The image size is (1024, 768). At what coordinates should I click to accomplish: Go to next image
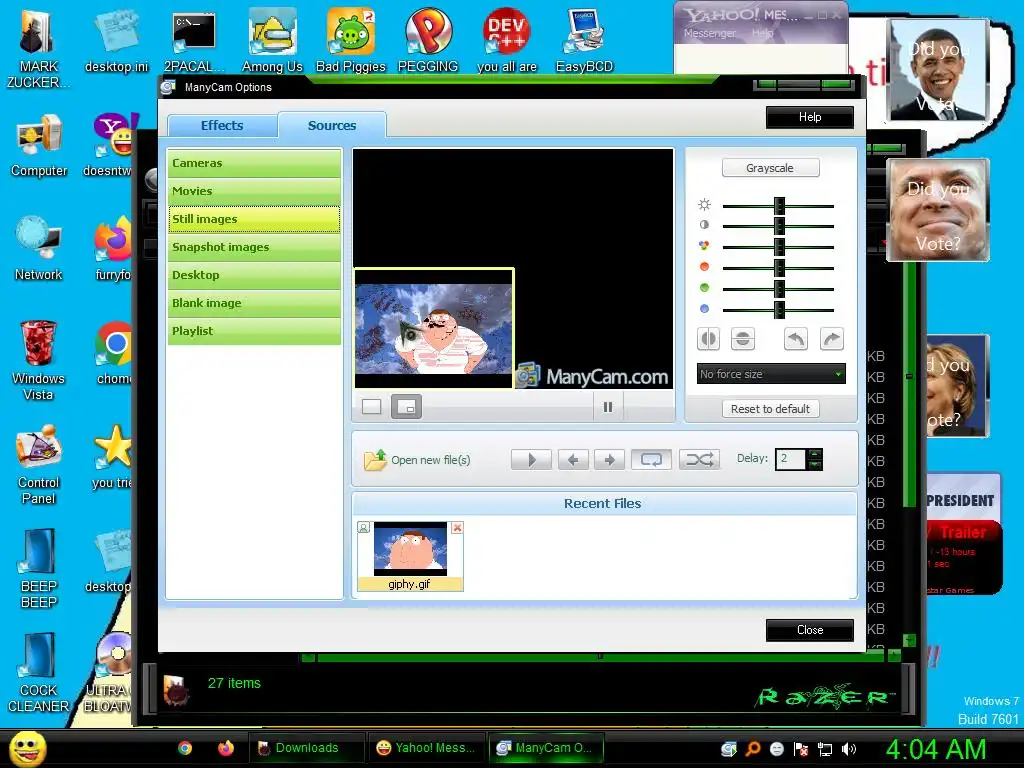609,460
